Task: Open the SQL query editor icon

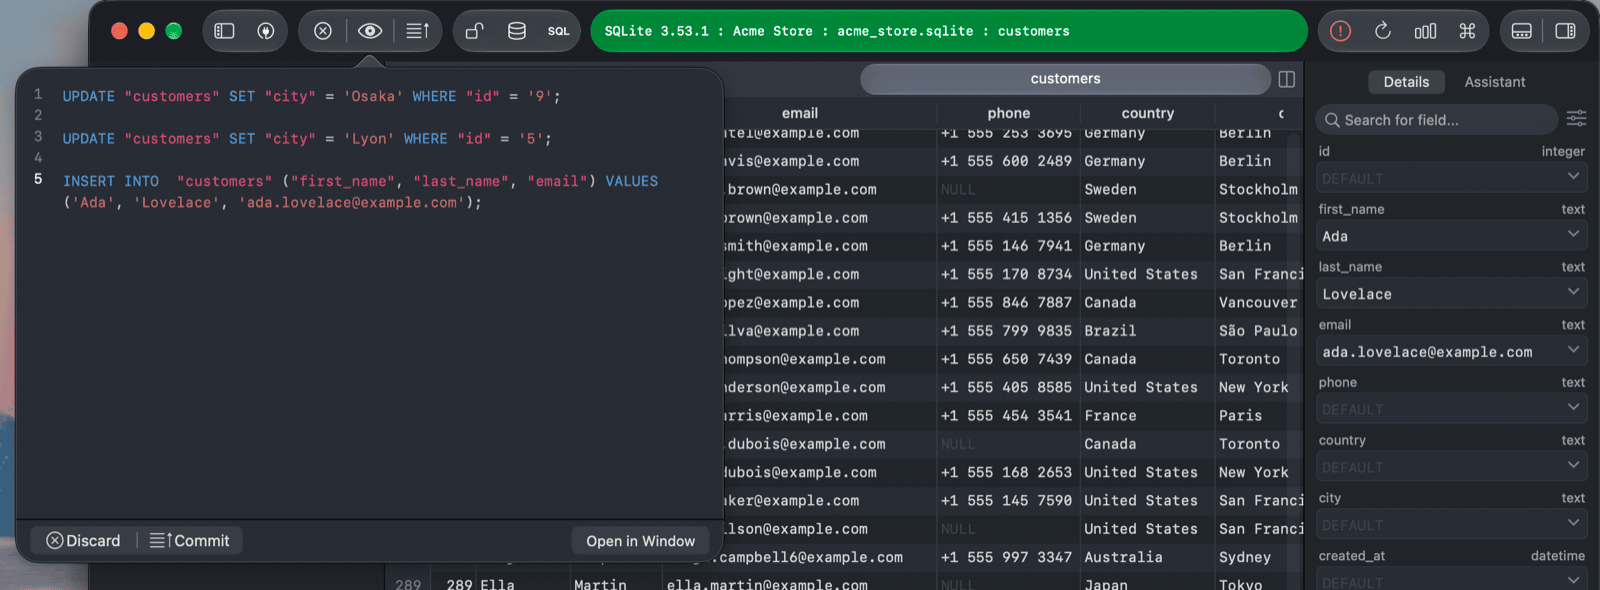Action: [559, 31]
